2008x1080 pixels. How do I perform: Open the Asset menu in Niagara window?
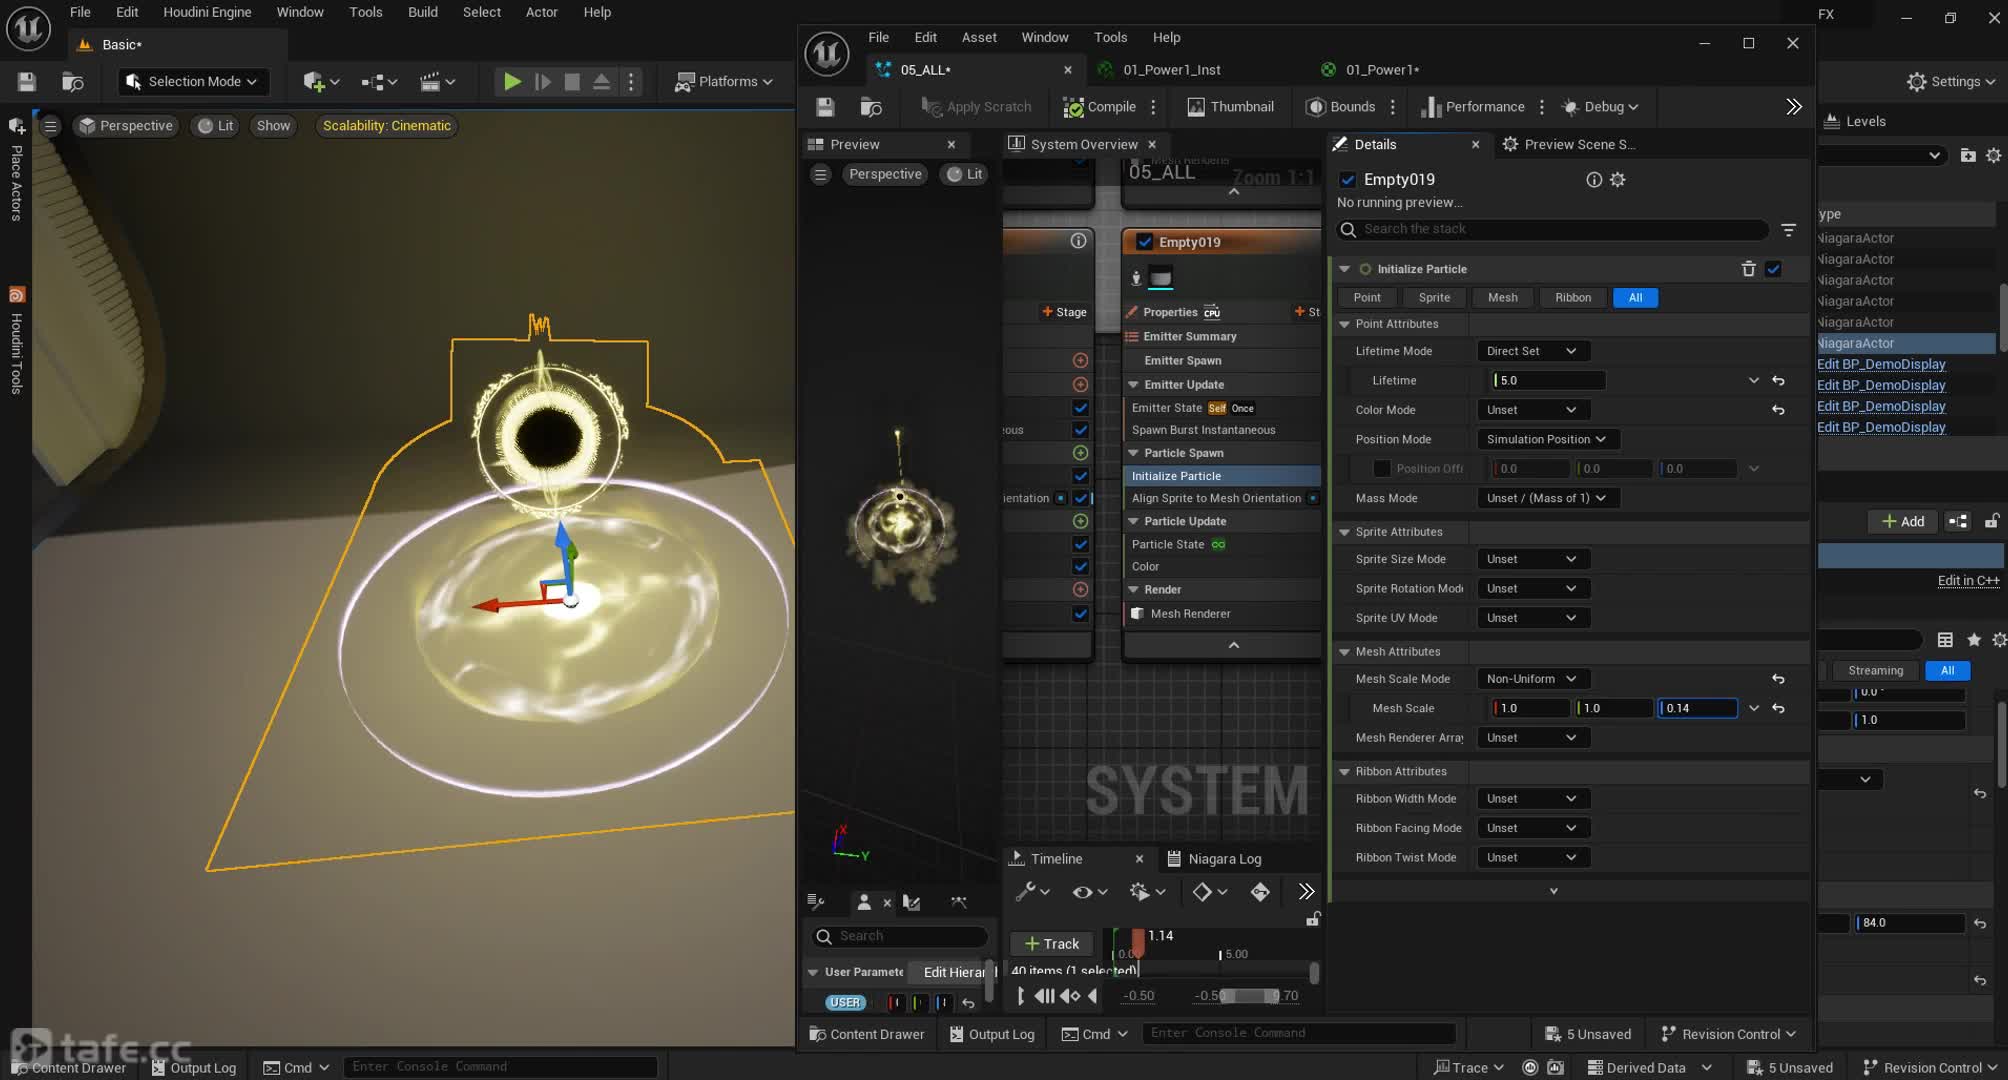tap(979, 37)
